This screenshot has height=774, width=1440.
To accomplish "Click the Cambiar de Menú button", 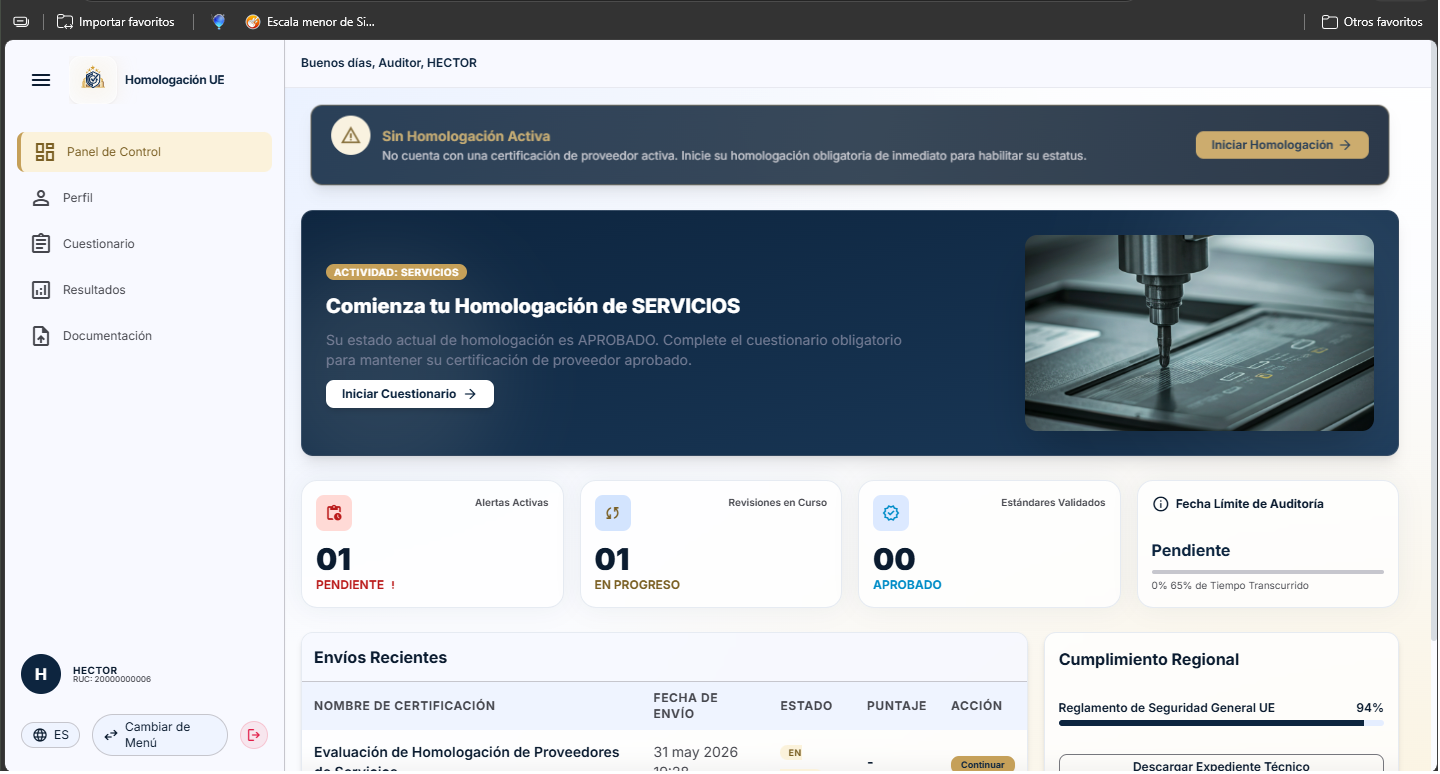I will coord(160,735).
